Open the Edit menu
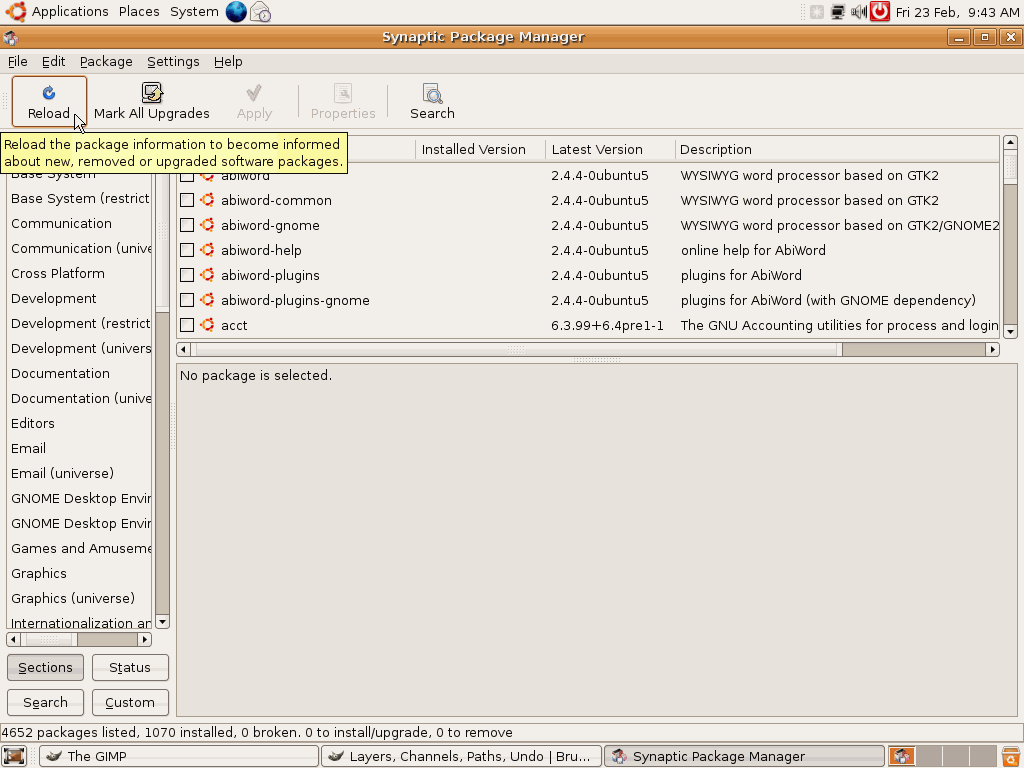 coord(54,61)
